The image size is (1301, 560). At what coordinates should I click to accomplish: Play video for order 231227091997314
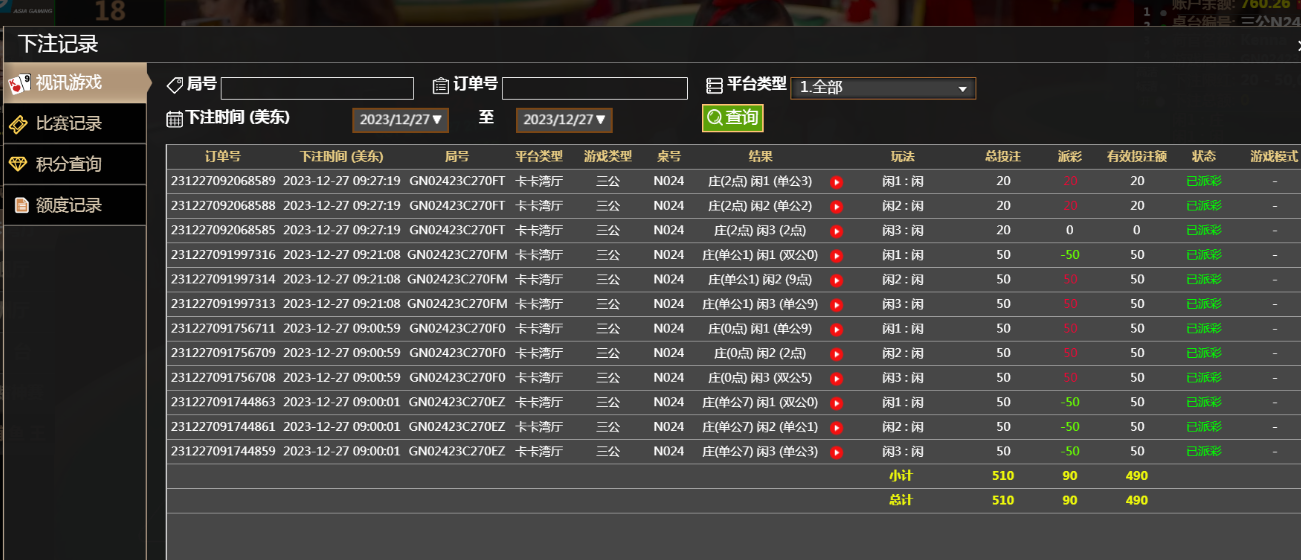tap(837, 280)
